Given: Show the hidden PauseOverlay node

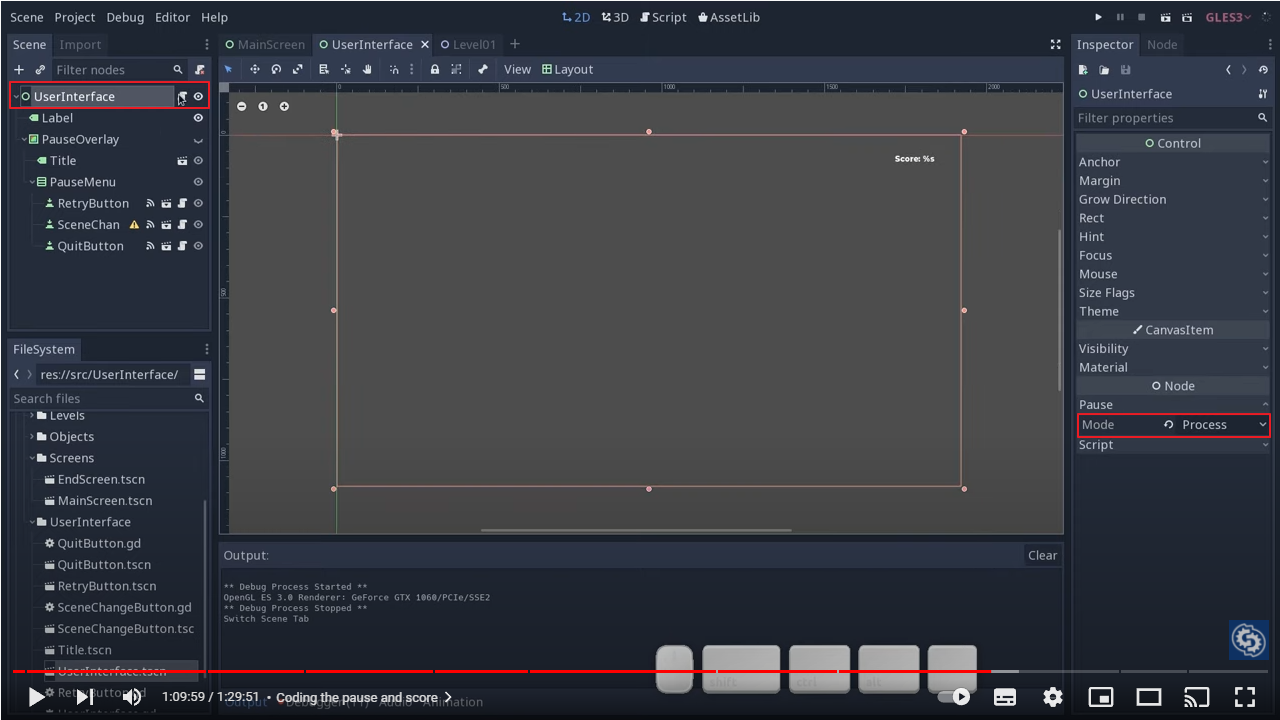Looking at the screenshot, I should [x=198, y=140].
